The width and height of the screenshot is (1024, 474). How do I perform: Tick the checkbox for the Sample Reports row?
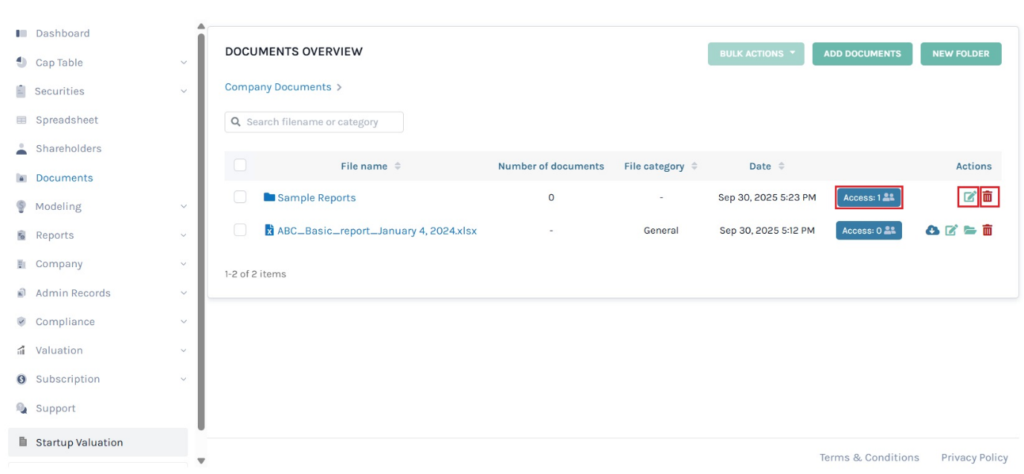240,197
